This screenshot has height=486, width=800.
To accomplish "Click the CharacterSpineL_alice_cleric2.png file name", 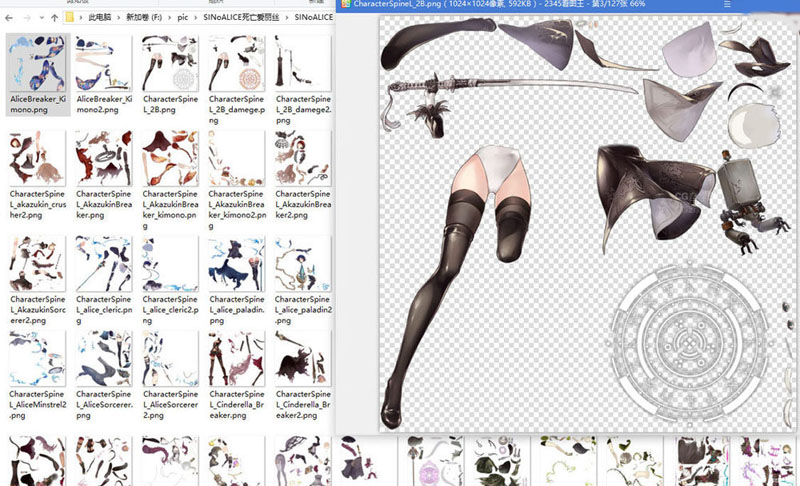I will click(170, 310).
